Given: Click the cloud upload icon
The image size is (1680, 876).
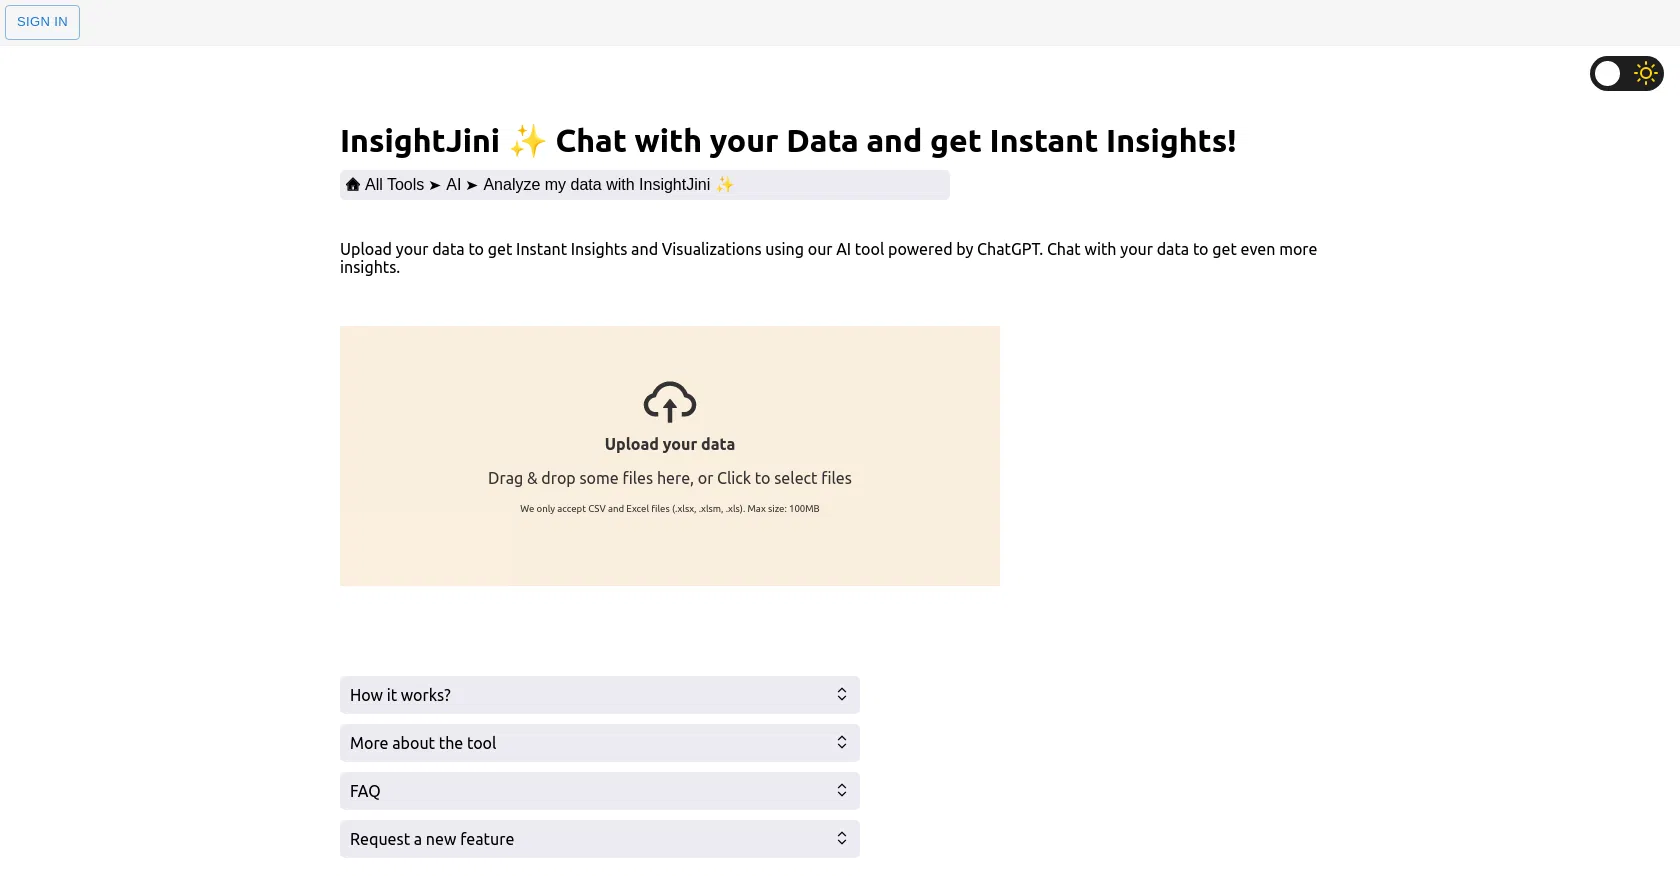Looking at the screenshot, I should coord(669,402).
